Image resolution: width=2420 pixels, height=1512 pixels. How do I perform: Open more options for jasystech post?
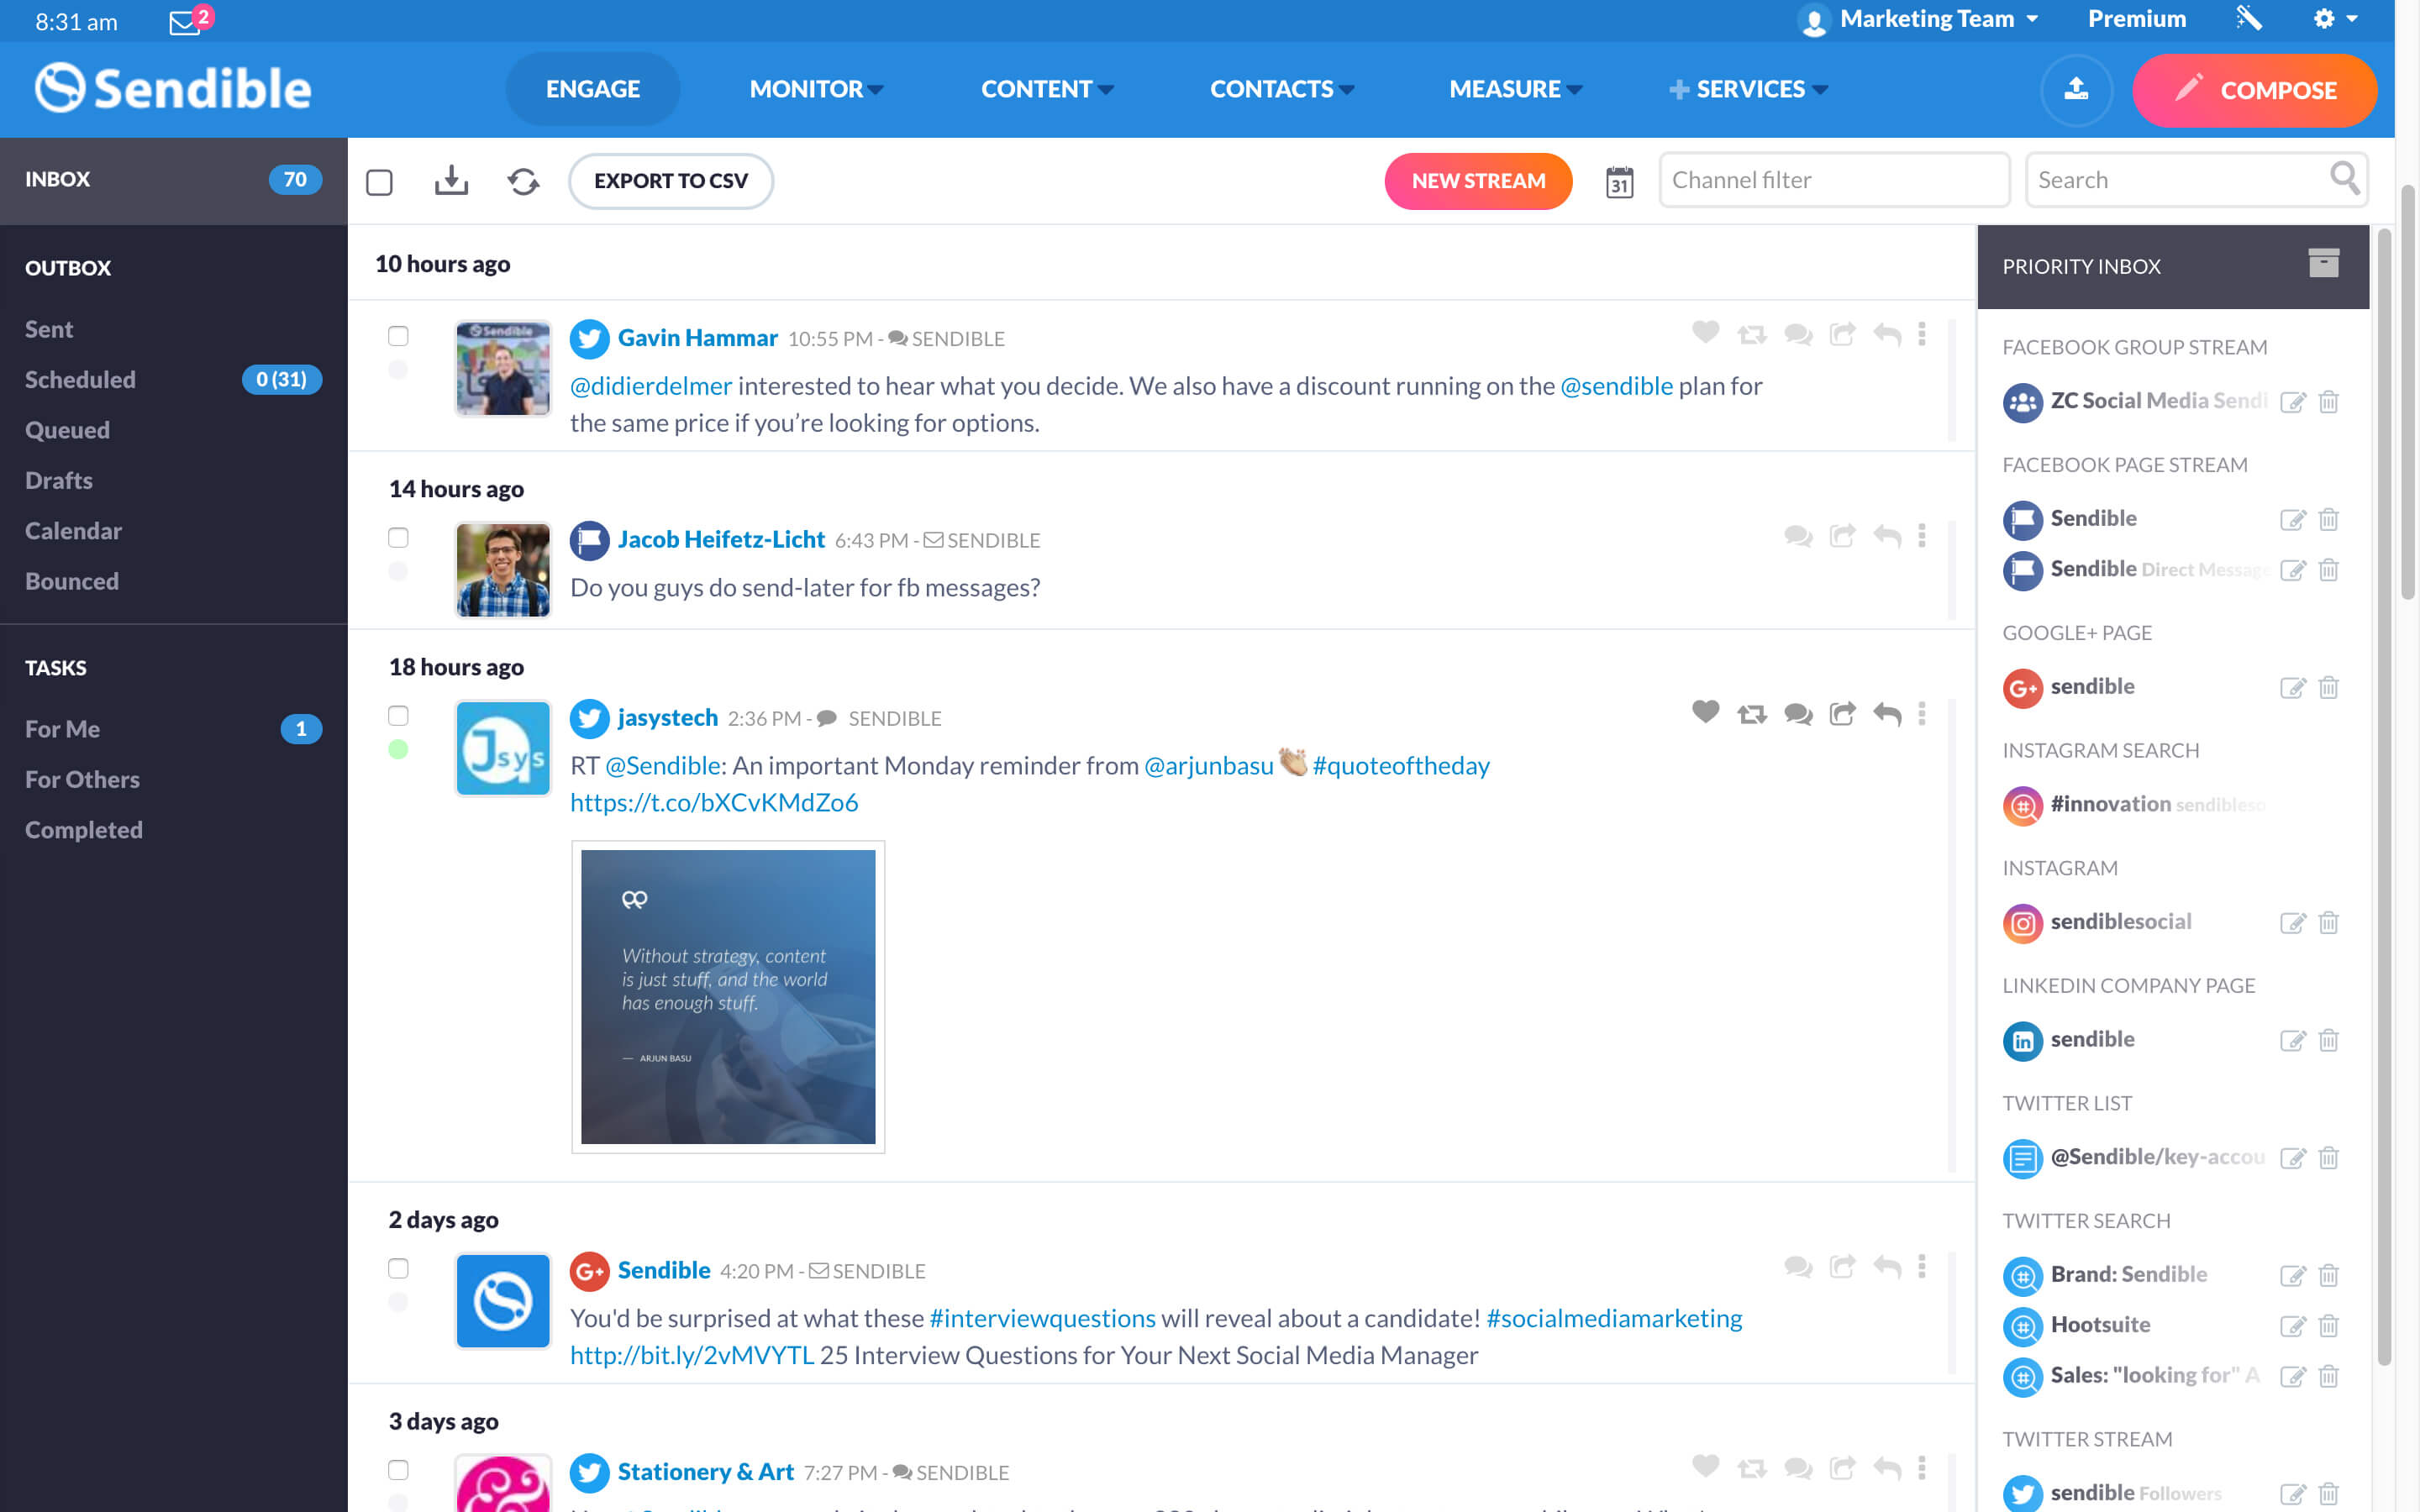click(x=1921, y=714)
